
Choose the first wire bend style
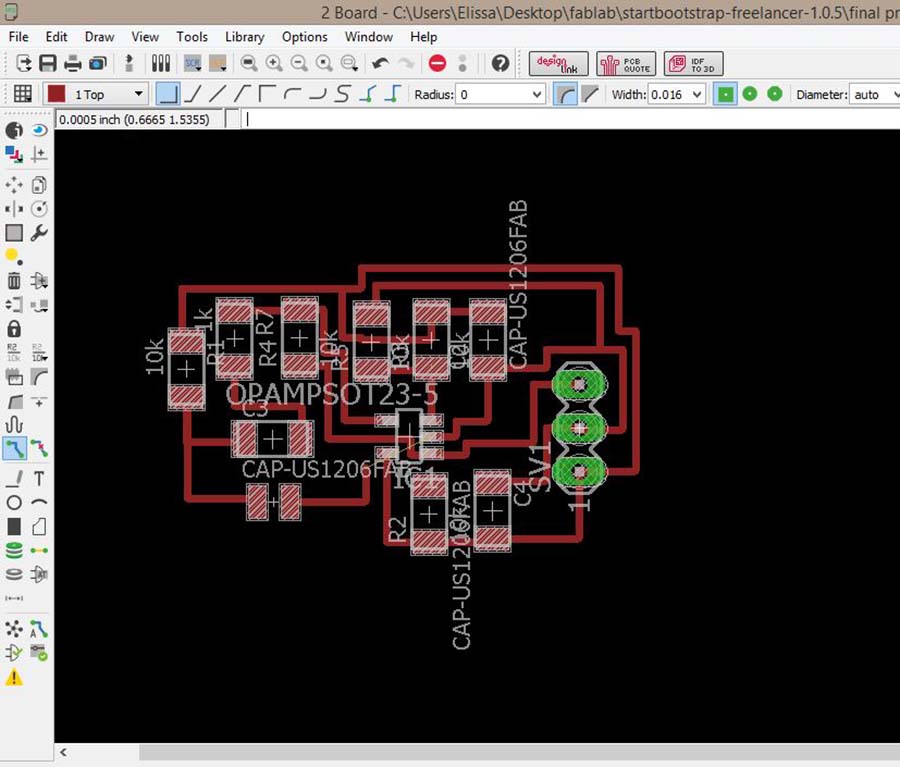tap(168, 94)
